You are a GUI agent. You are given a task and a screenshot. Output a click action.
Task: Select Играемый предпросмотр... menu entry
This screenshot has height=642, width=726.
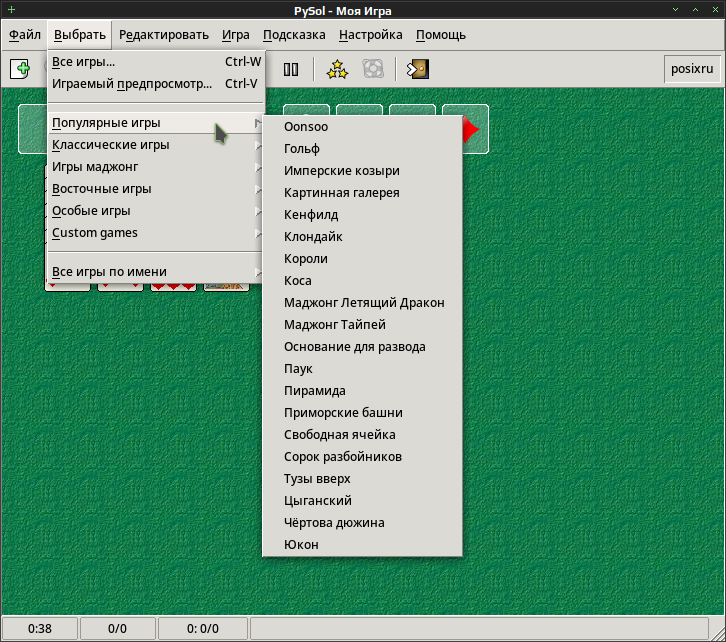pos(156,84)
